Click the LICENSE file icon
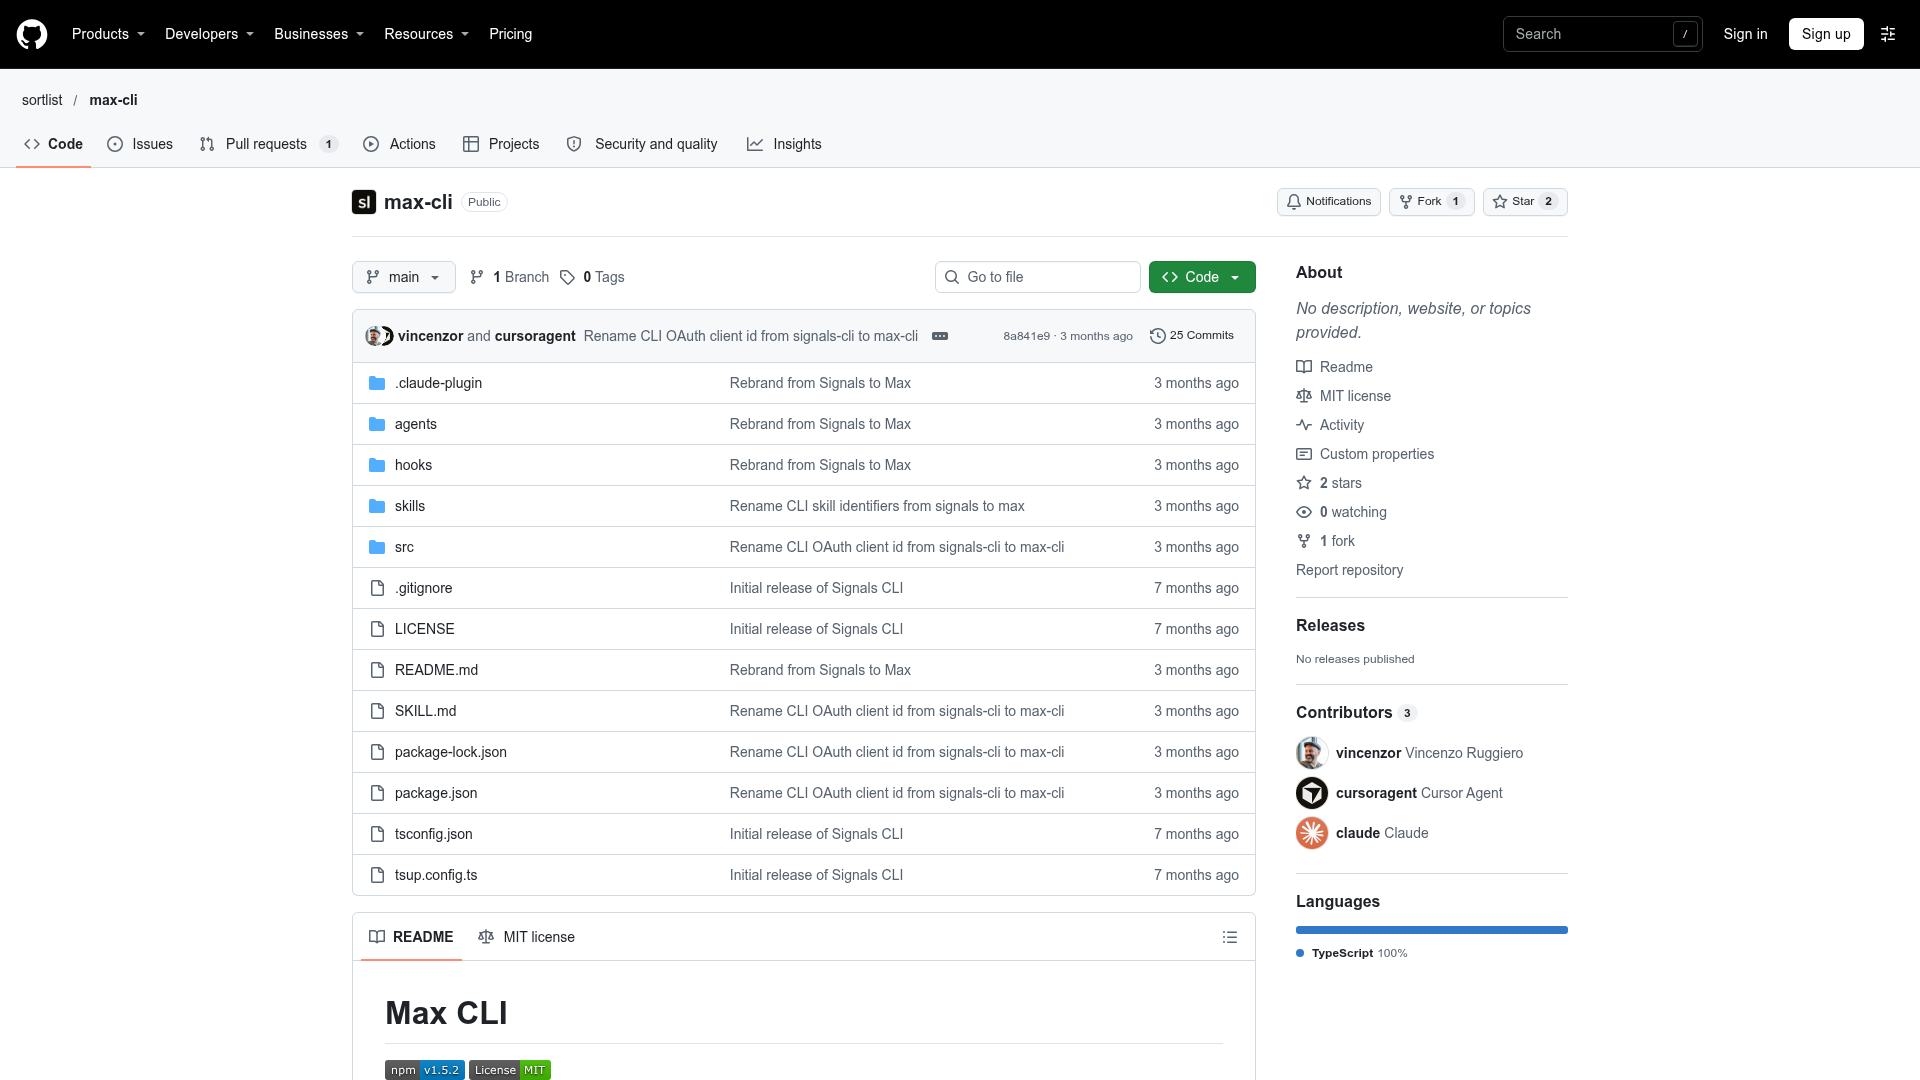This screenshot has width=1920, height=1080. pyautogui.click(x=377, y=629)
